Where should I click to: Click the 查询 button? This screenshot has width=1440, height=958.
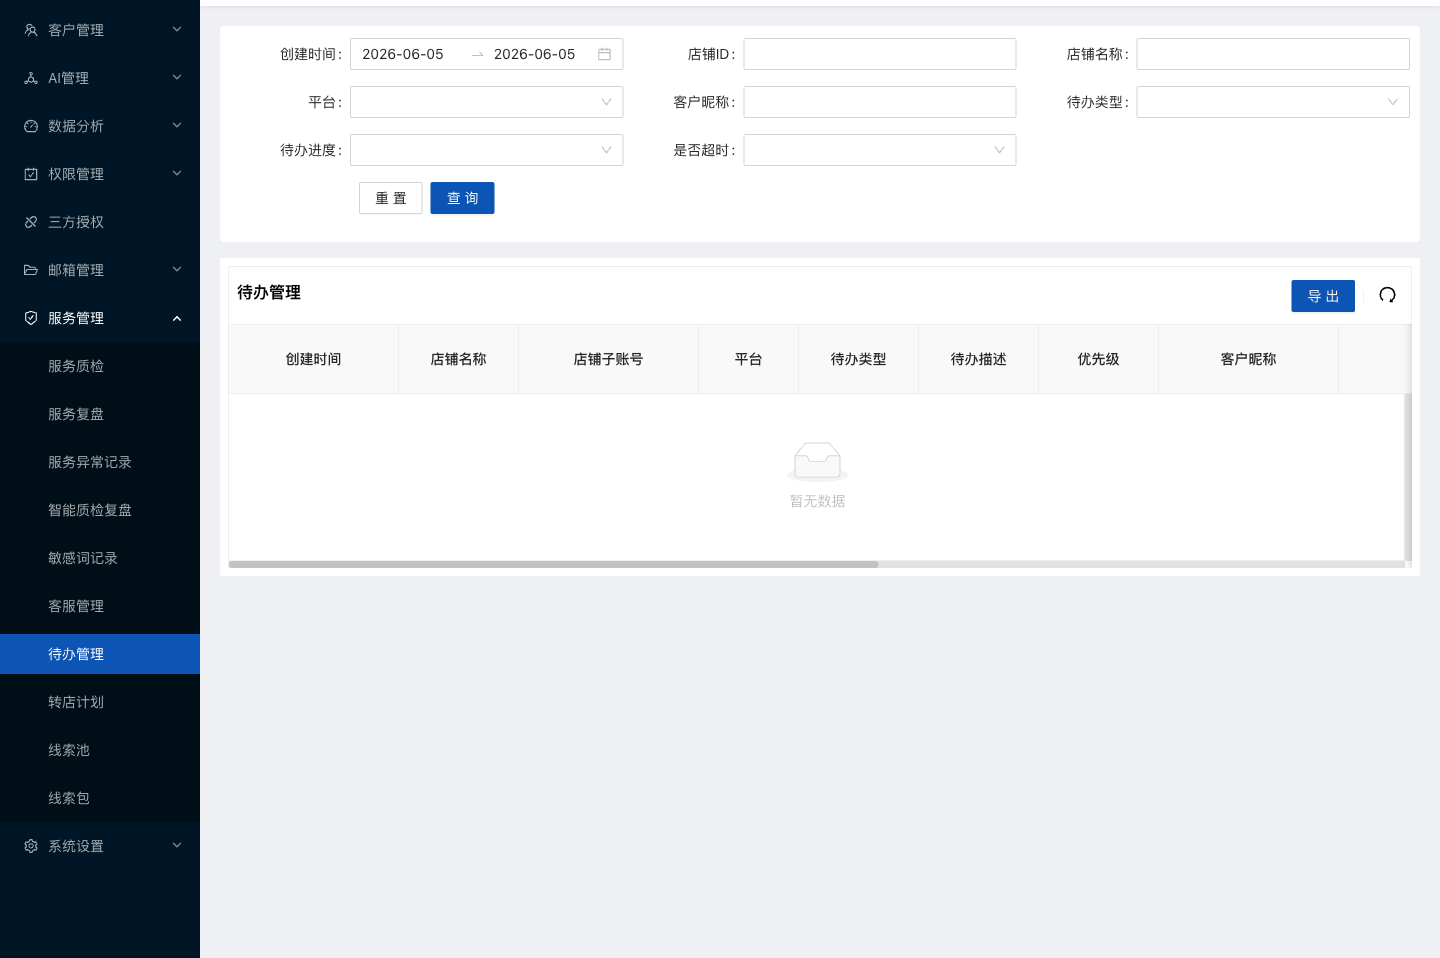[x=462, y=198]
